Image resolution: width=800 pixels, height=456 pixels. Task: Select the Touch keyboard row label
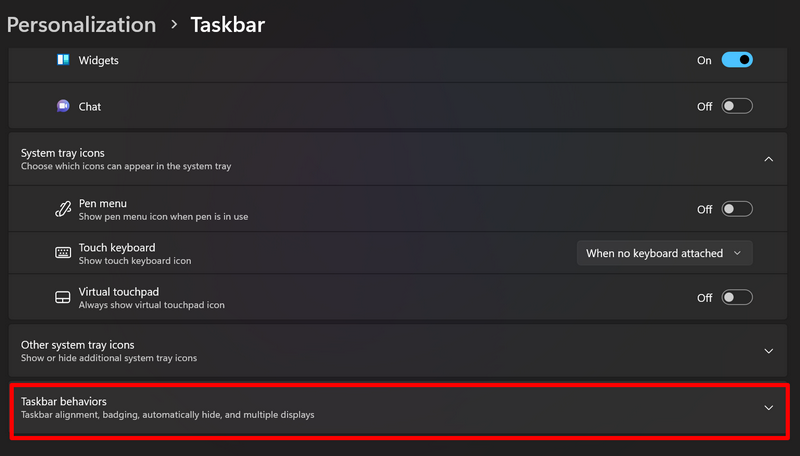tap(117, 247)
